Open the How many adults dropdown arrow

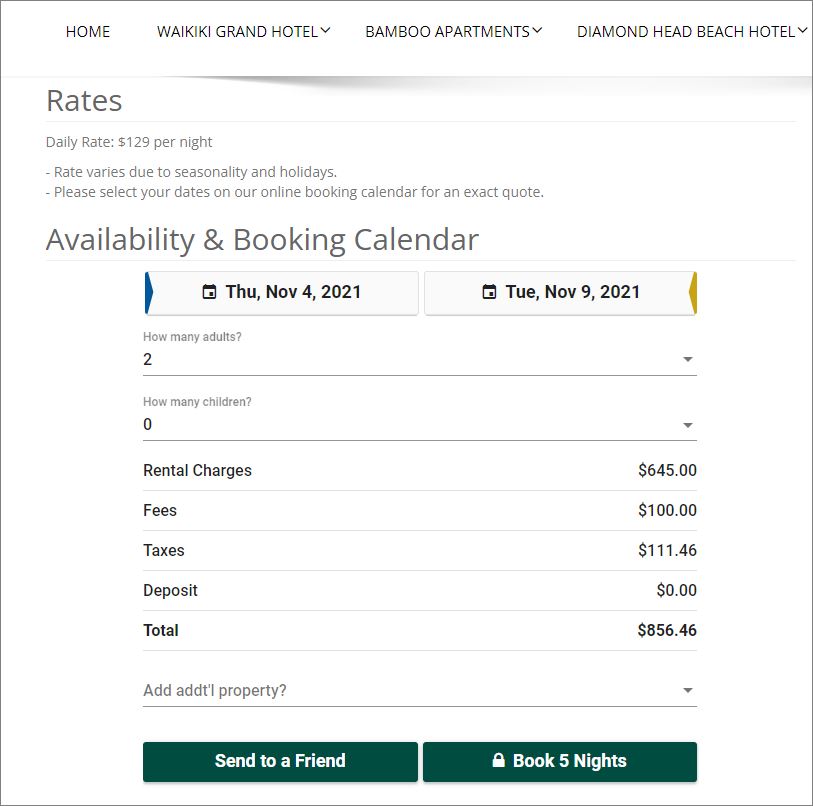[688, 359]
